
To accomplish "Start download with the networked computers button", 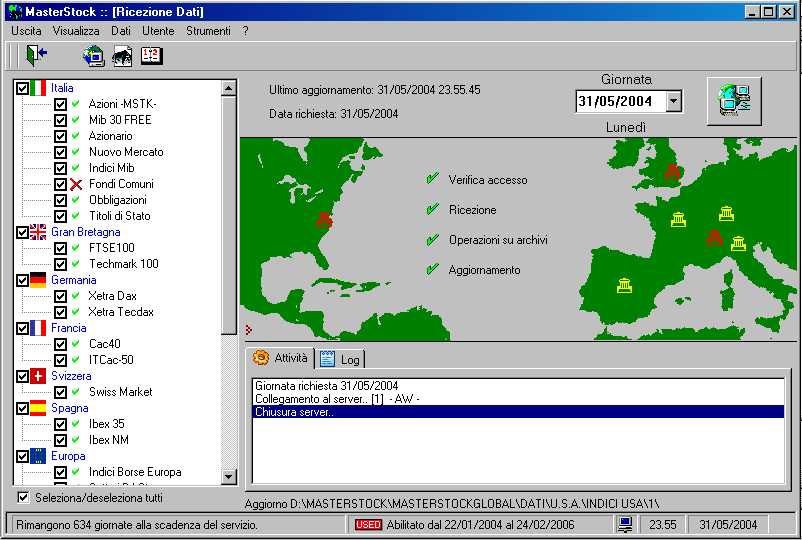I will pyautogui.click(x=734, y=101).
